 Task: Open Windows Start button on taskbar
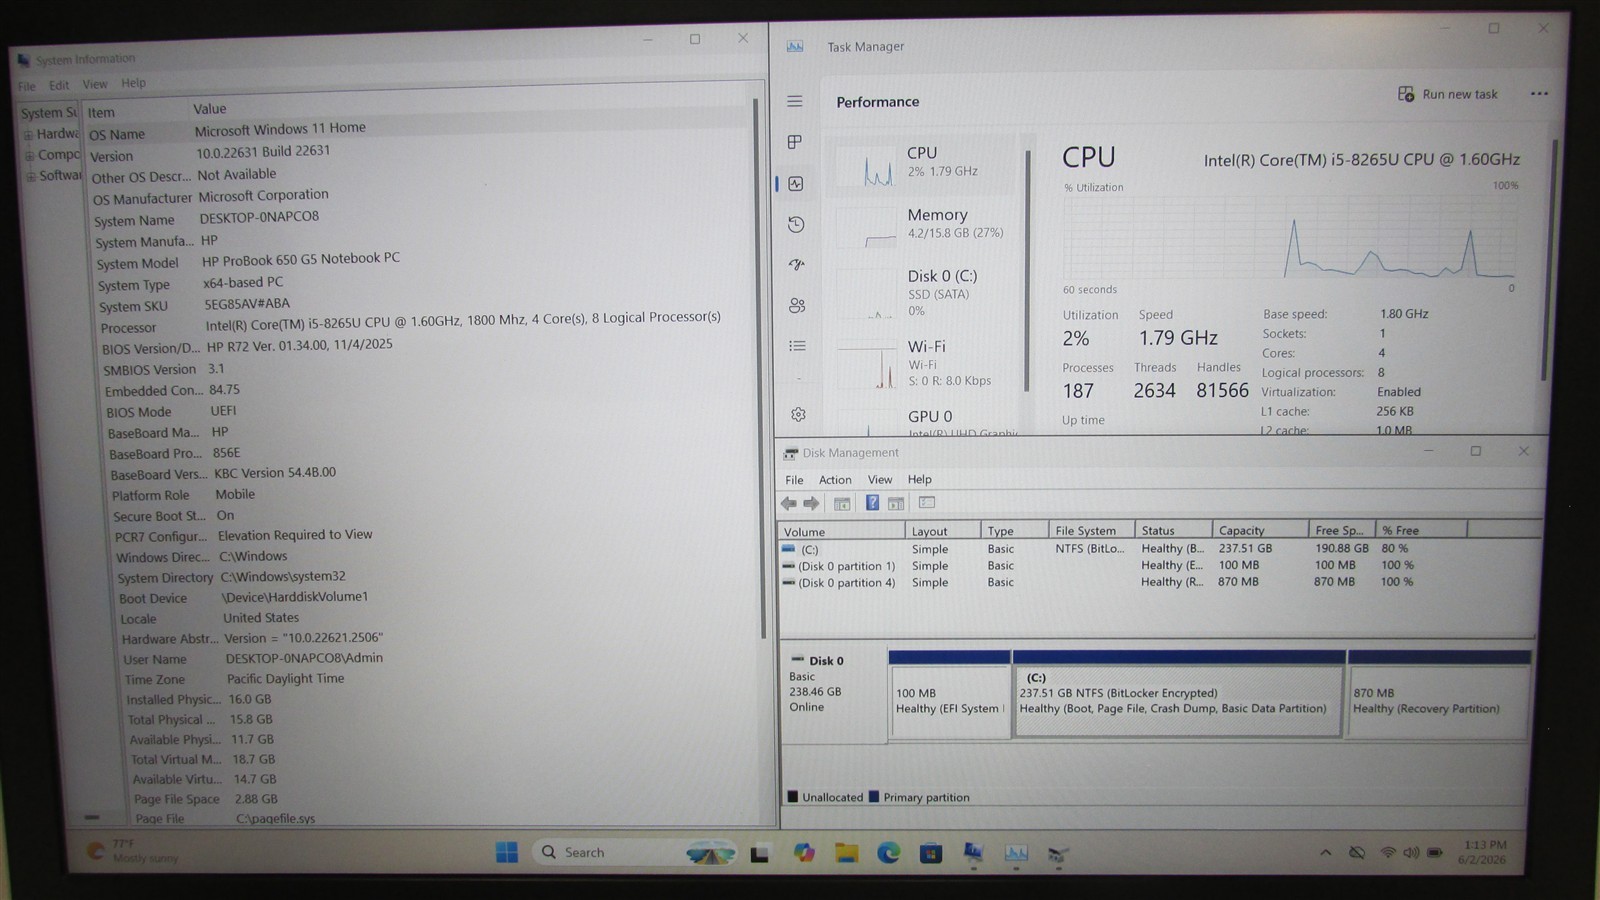click(x=507, y=852)
